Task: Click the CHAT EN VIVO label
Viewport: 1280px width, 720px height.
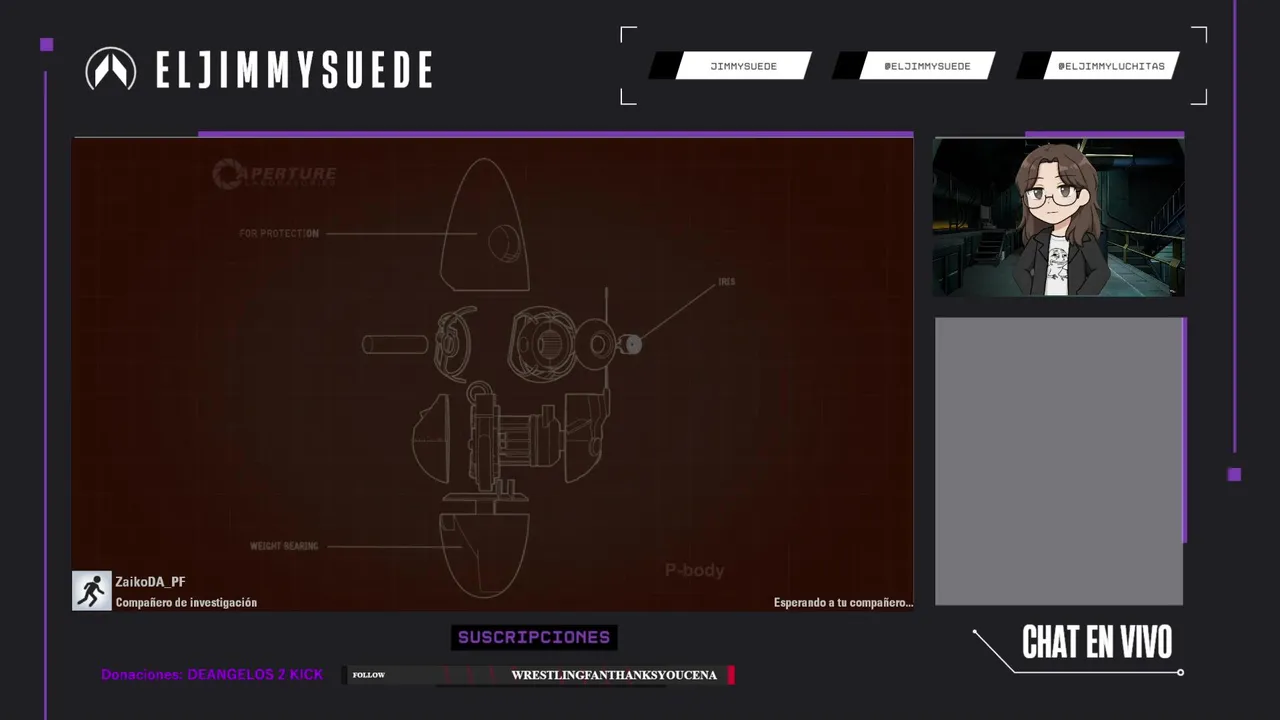Action: pos(1097,642)
